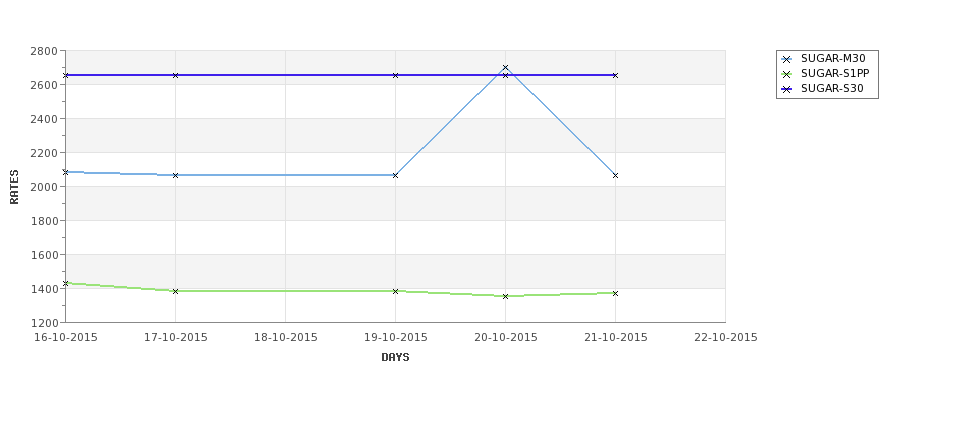The height and width of the screenshot is (429, 975).
Task: Click the SUGAR-S1PP legend label
Action: click(835, 74)
